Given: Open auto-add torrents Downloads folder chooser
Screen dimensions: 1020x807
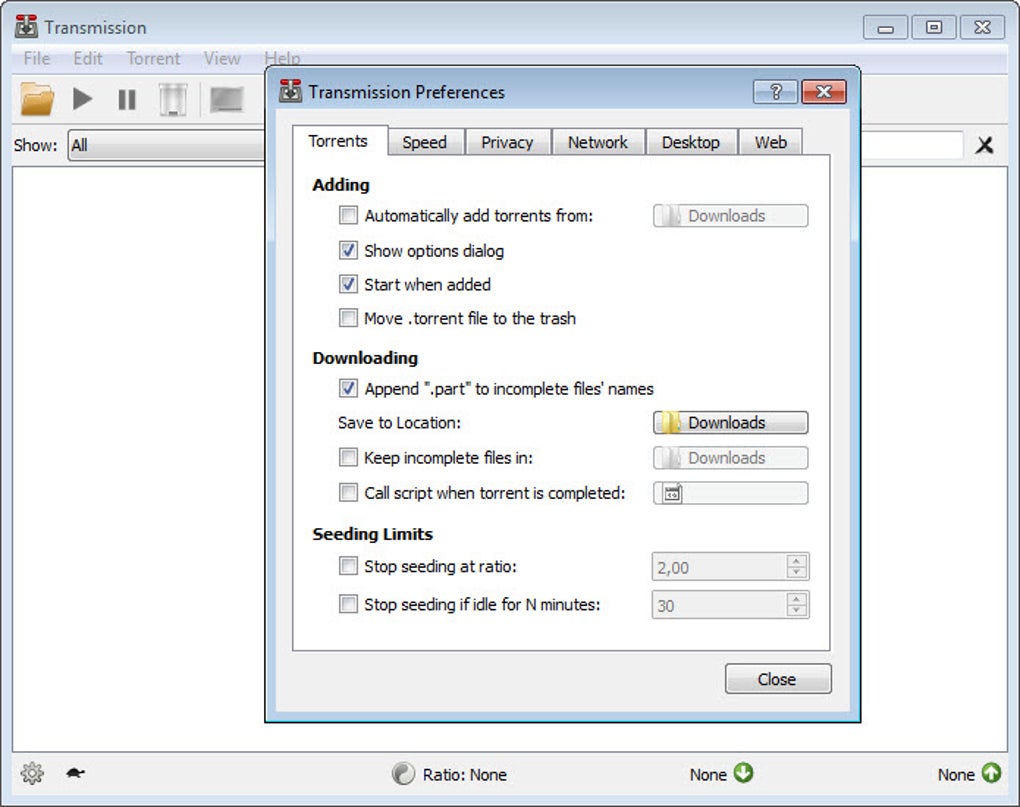Looking at the screenshot, I should [731, 216].
